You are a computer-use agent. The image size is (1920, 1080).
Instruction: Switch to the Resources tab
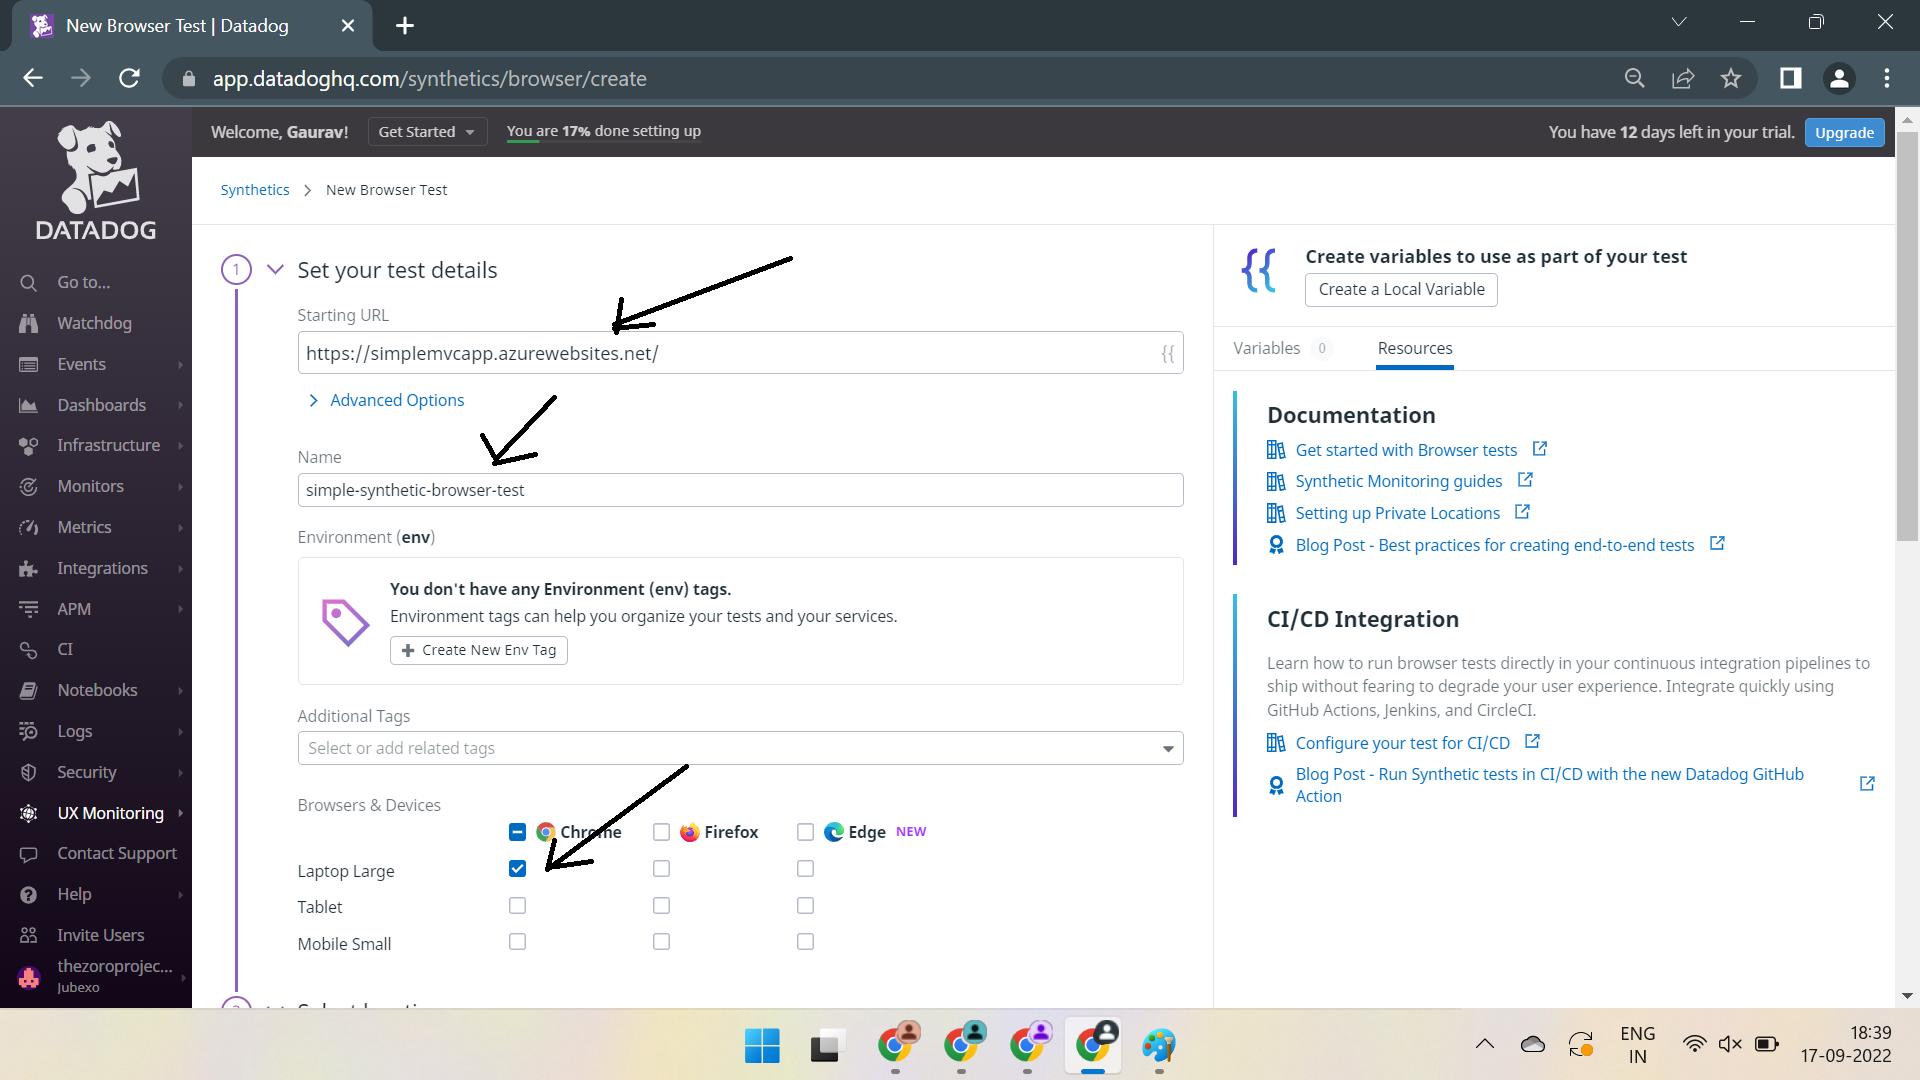(1415, 347)
